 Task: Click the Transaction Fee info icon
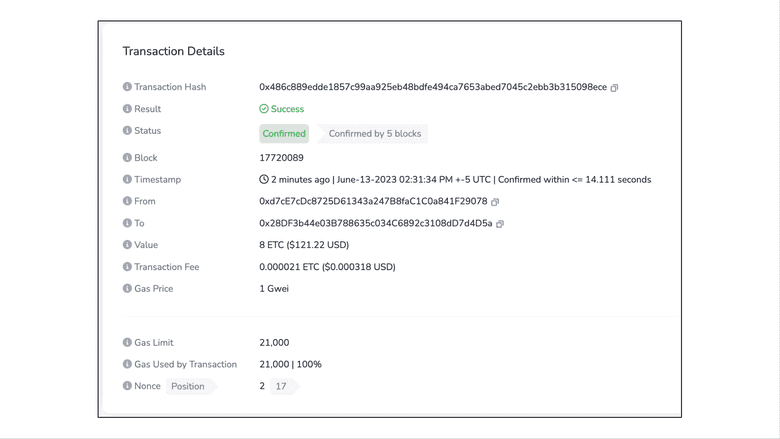(x=127, y=267)
